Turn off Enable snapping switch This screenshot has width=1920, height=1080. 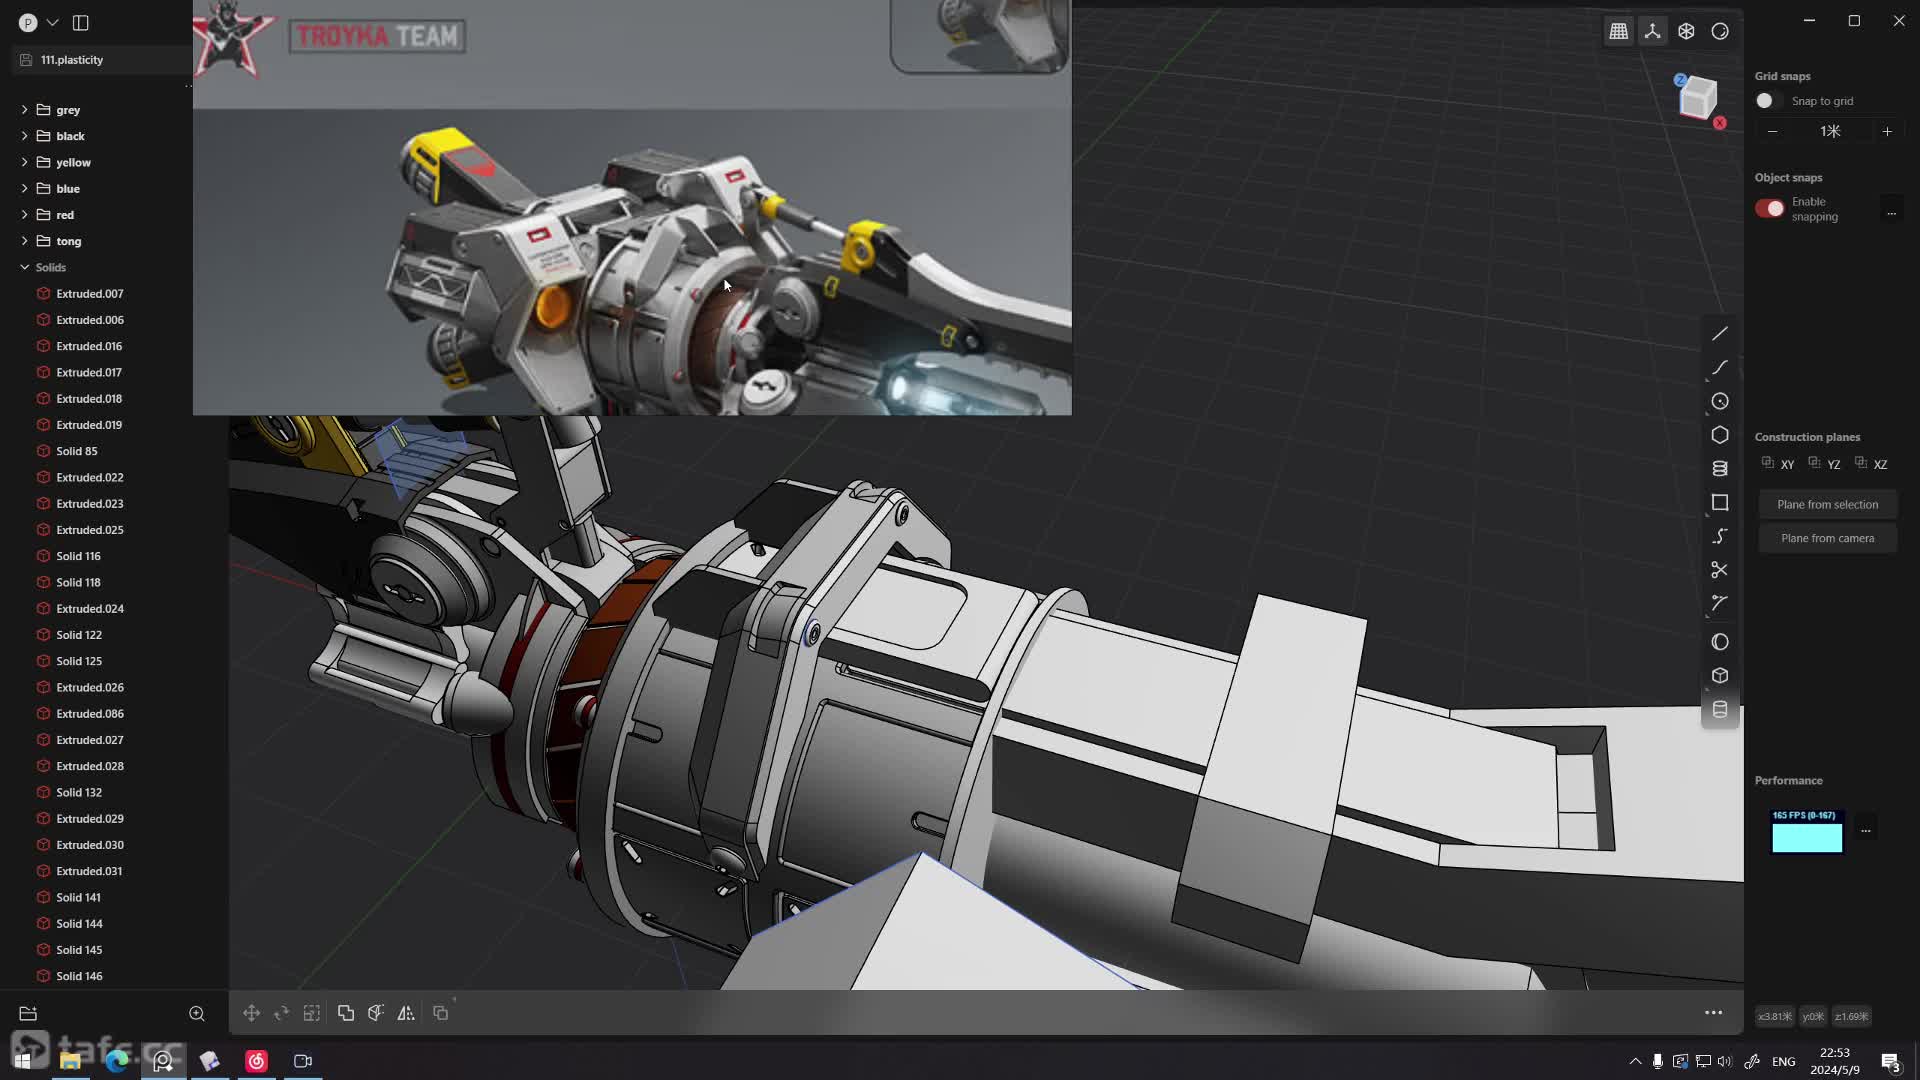point(1769,208)
